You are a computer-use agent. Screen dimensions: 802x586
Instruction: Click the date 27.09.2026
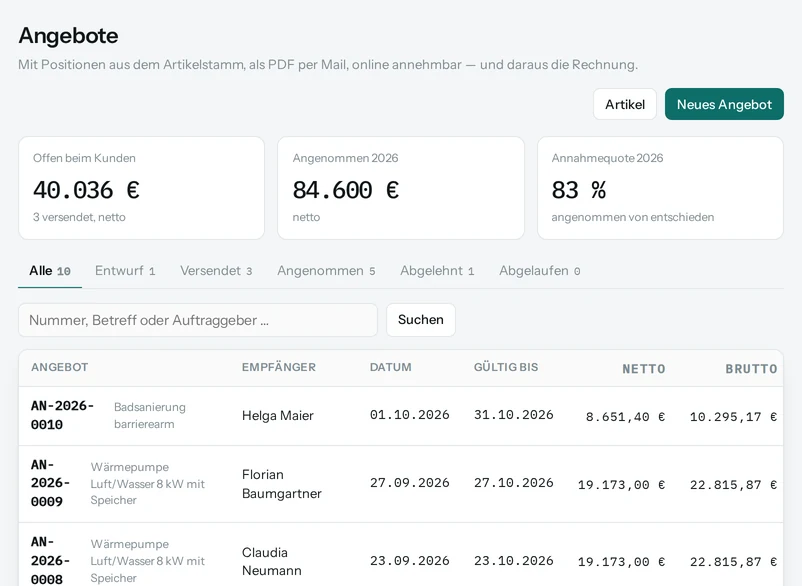pos(409,483)
